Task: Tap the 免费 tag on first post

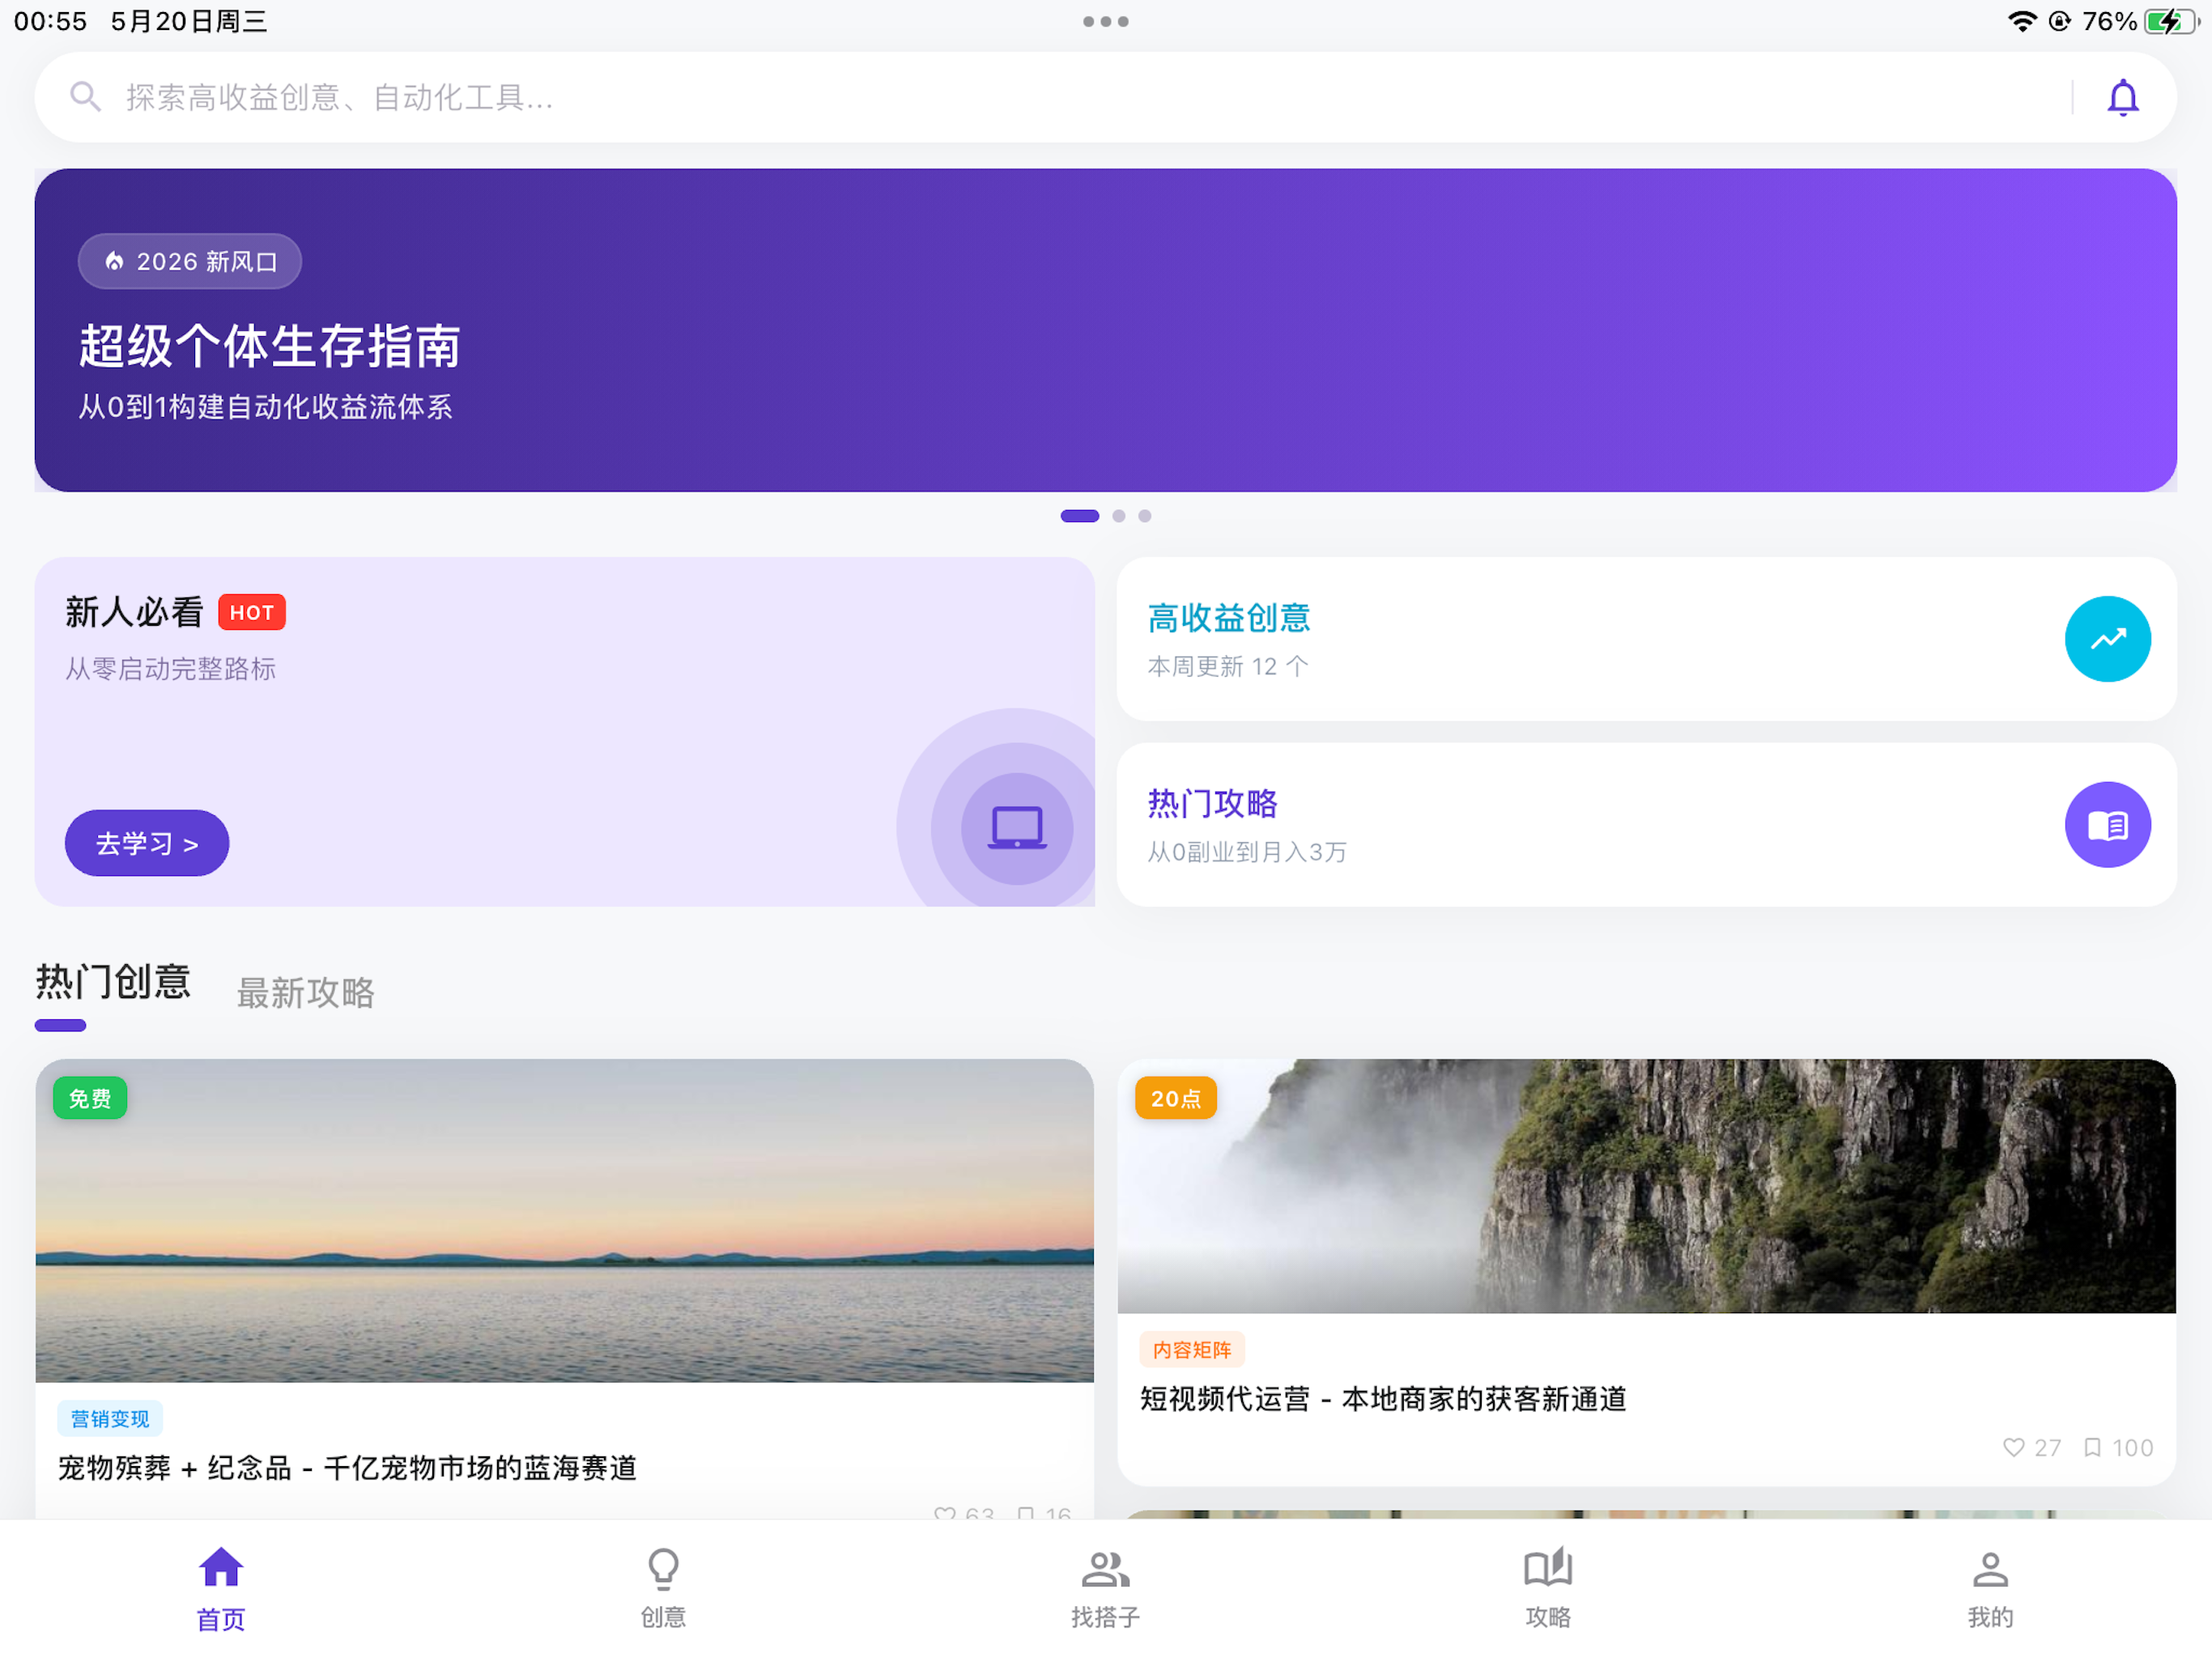Action: point(90,1098)
